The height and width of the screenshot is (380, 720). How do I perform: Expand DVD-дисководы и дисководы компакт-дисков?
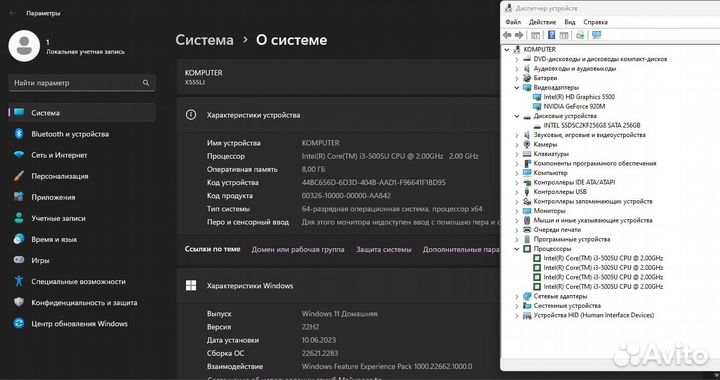[517, 59]
